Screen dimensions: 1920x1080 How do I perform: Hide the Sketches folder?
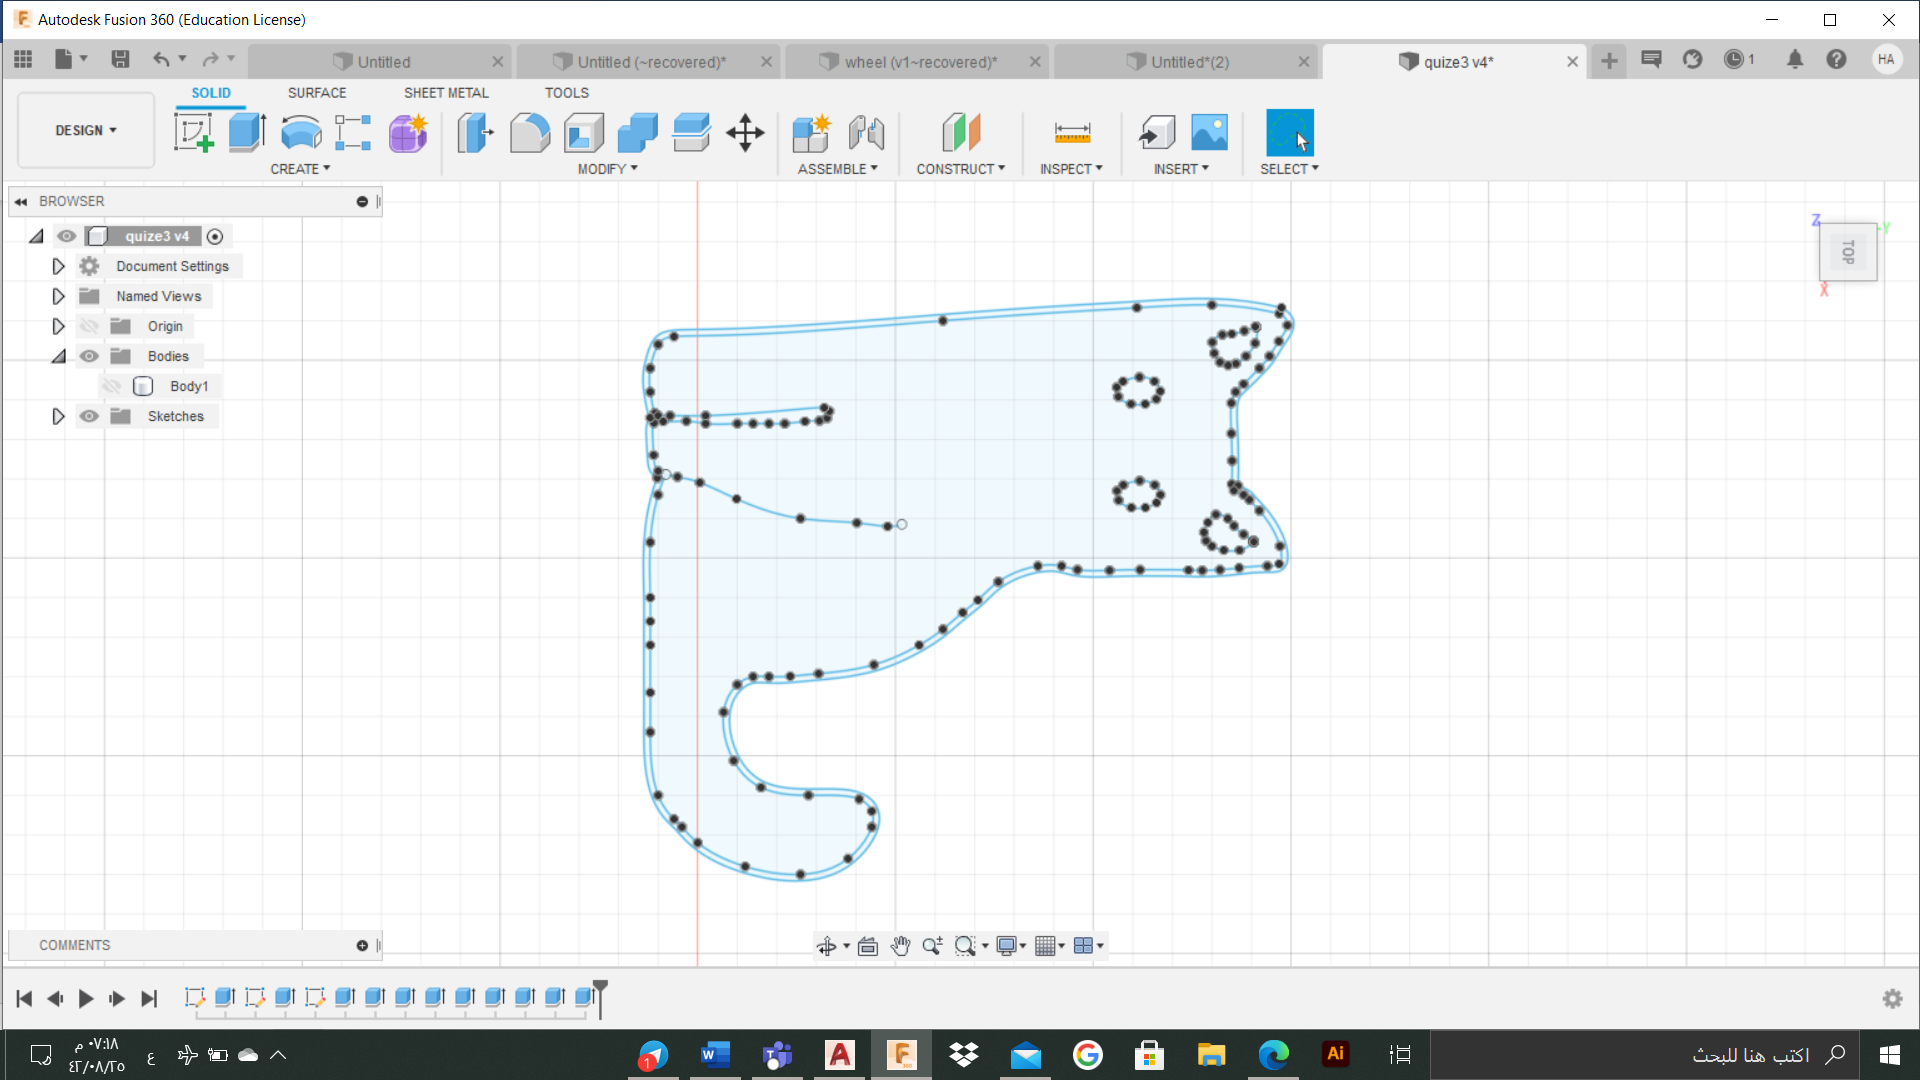89,416
